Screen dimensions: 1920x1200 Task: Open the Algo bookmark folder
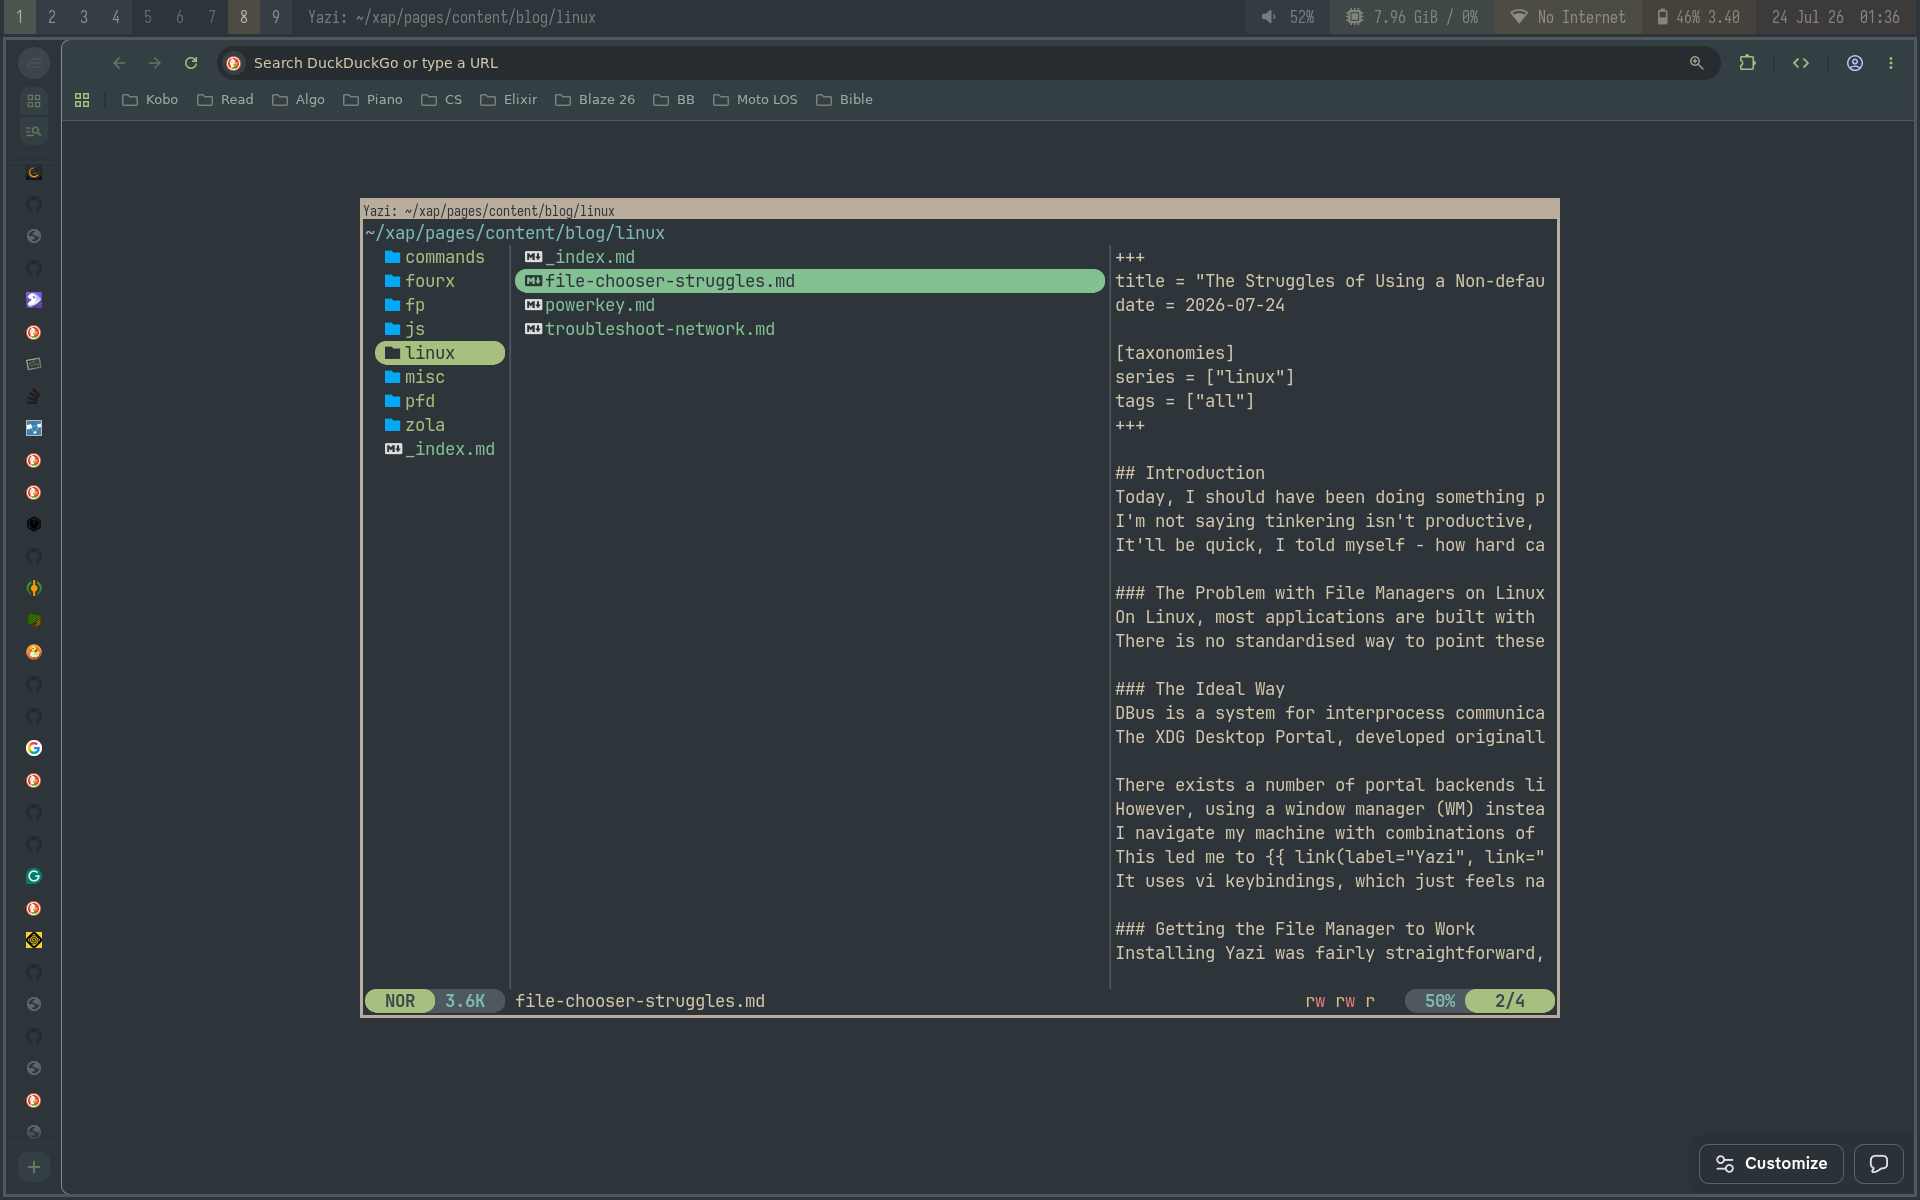(298, 100)
